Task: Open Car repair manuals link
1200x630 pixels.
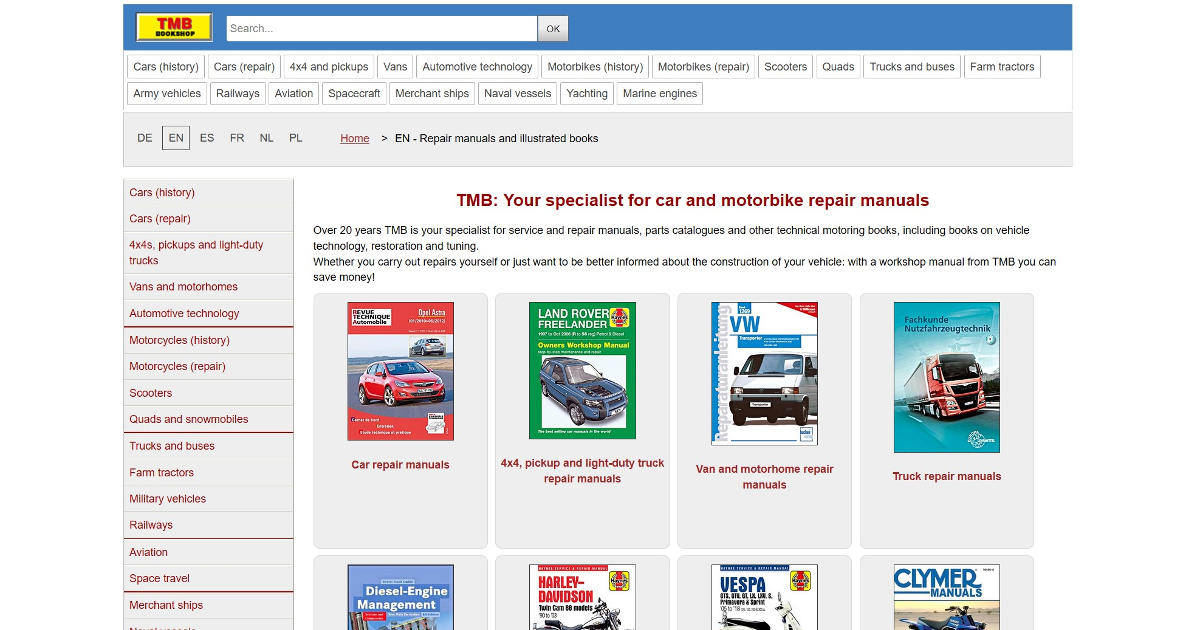Action: [x=400, y=465]
